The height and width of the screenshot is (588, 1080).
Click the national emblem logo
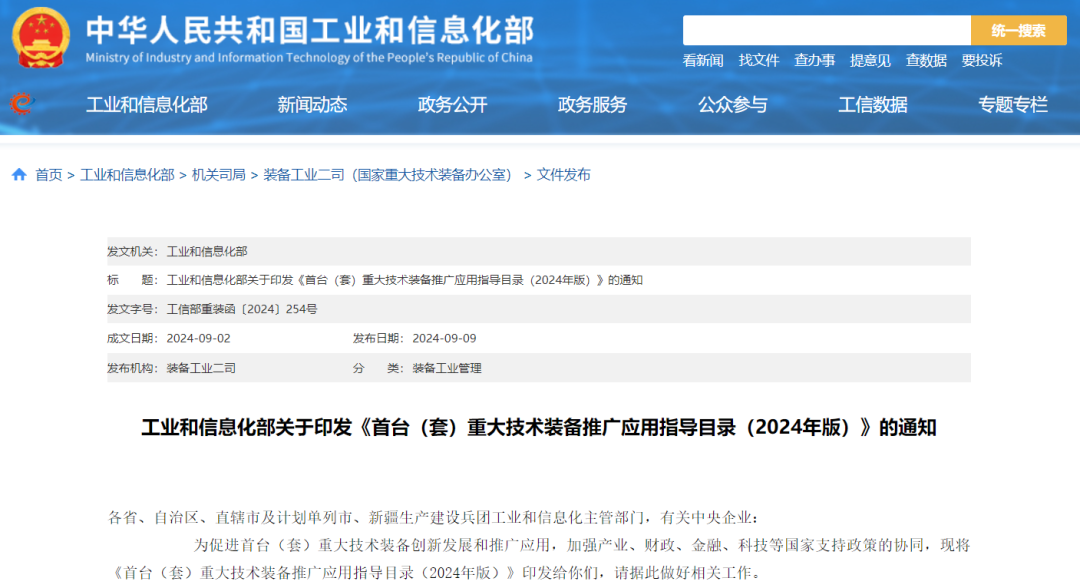[x=41, y=38]
